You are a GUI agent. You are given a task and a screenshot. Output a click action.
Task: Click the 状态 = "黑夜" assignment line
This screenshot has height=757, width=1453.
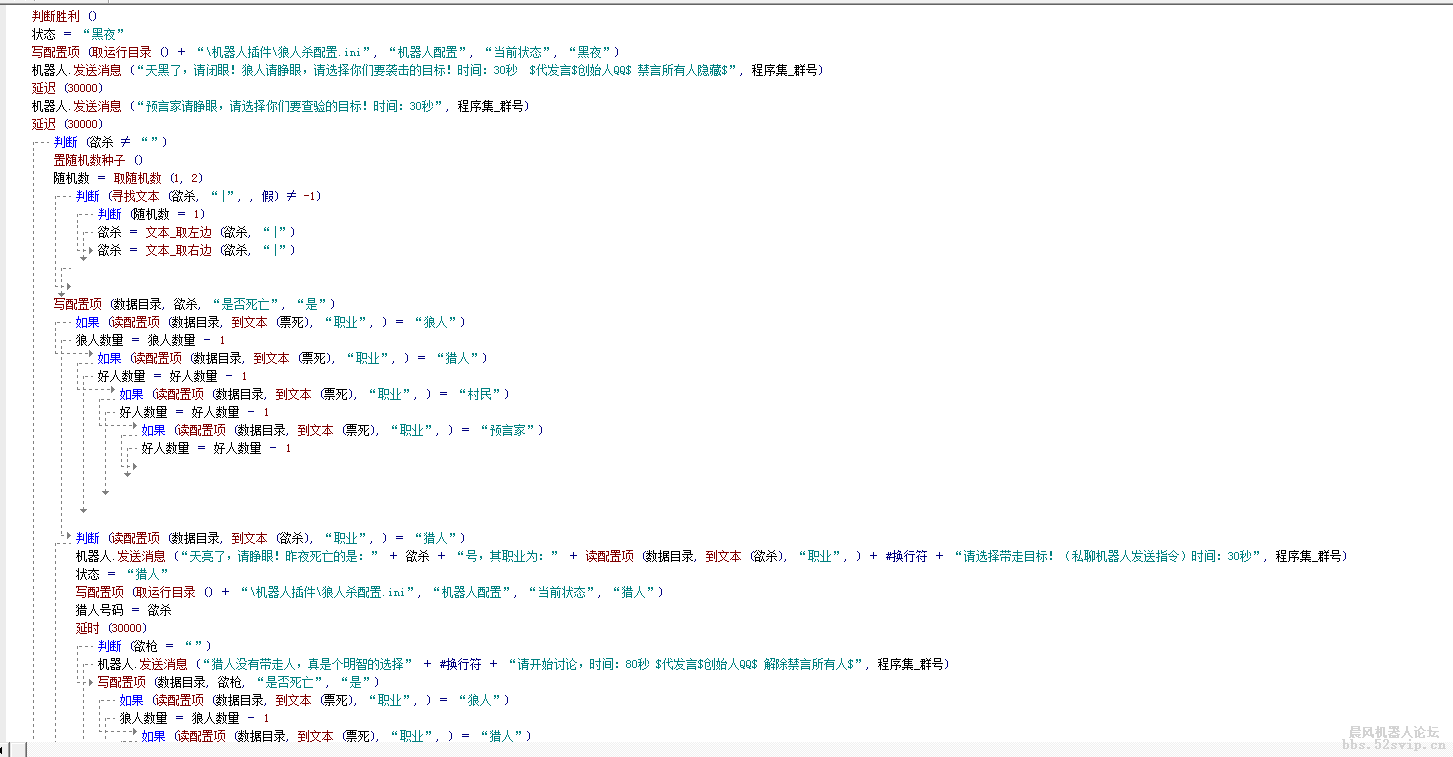coord(78,34)
